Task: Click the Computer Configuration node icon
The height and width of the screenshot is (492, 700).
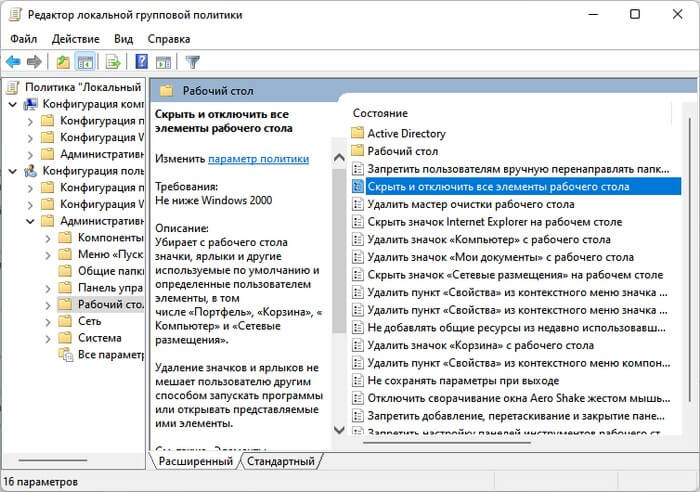Action: coord(31,104)
